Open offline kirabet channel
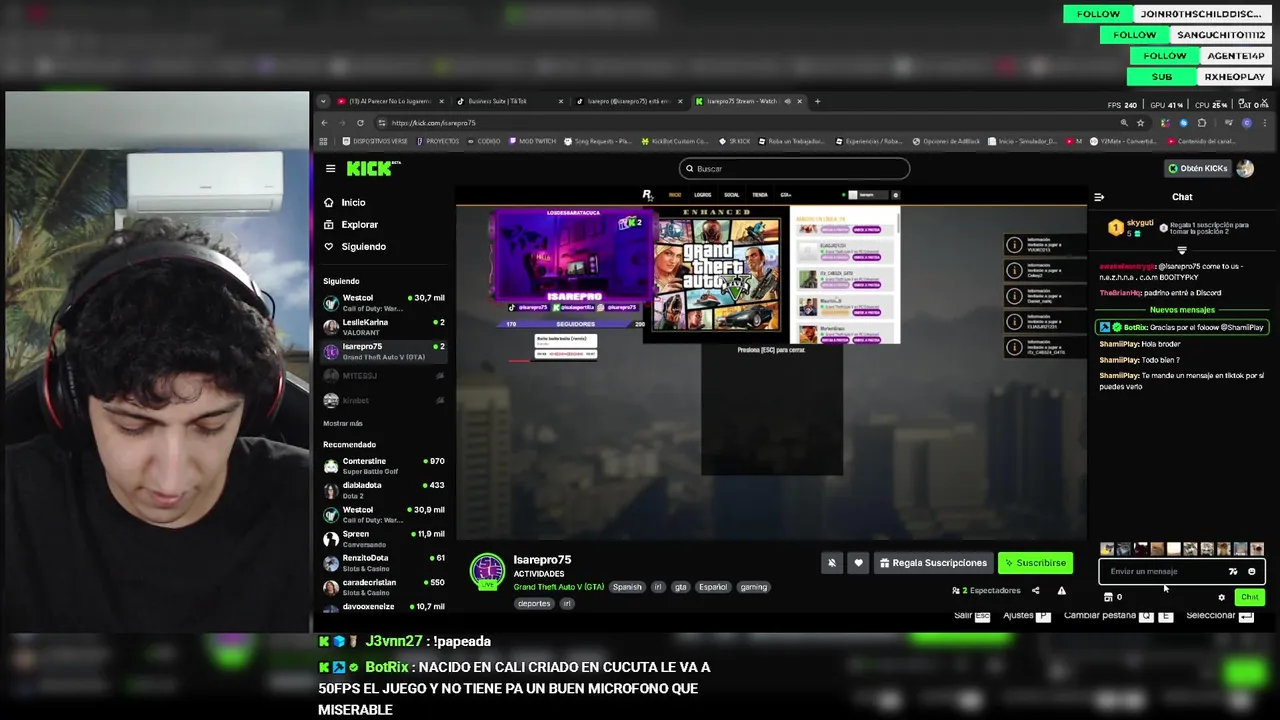This screenshot has height=720, width=1280. [383, 400]
